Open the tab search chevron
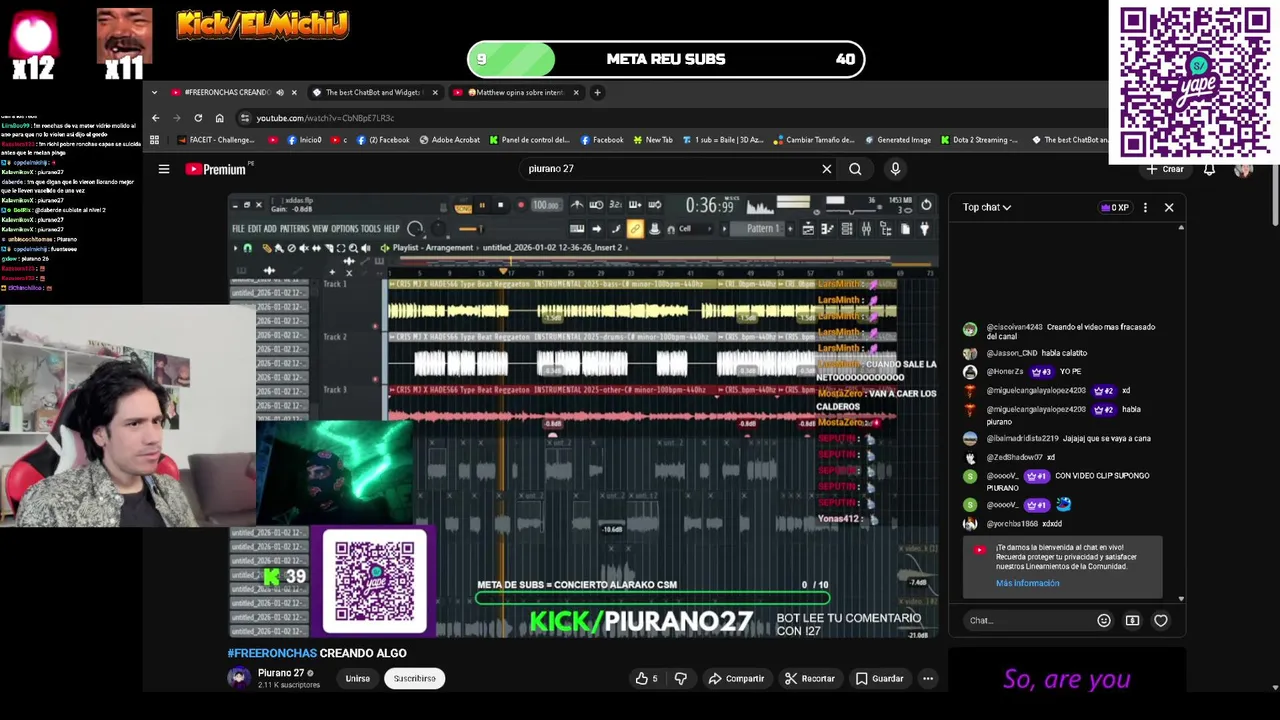The height and width of the screenshot is (720, 1280). tap(154, 93)
